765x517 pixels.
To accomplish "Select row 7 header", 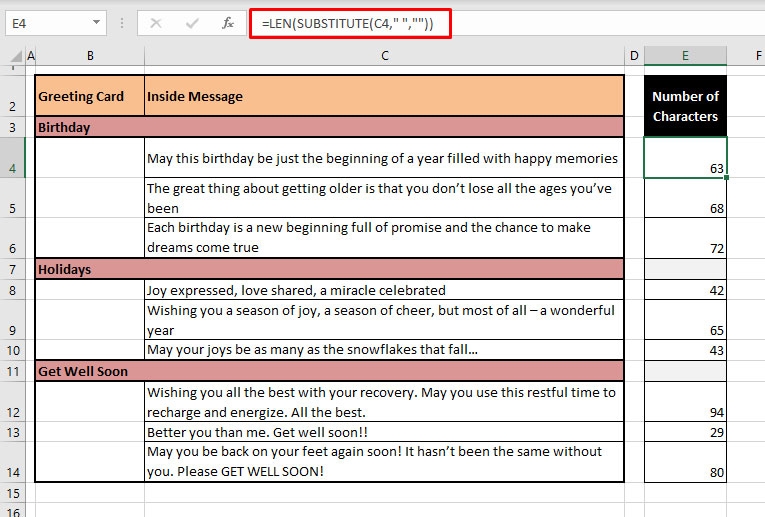I will [12, 269].
